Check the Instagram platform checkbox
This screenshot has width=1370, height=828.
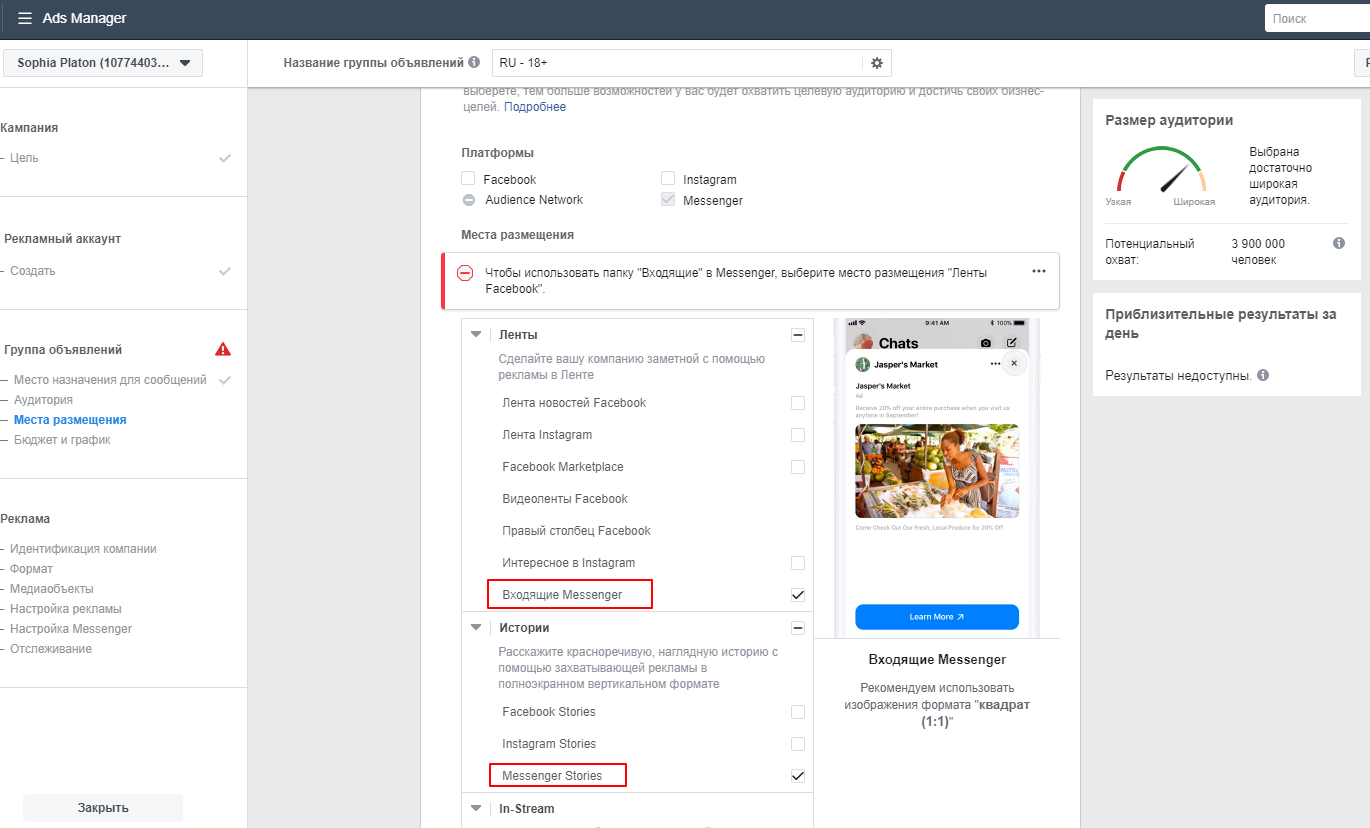[x=668, y=179]
